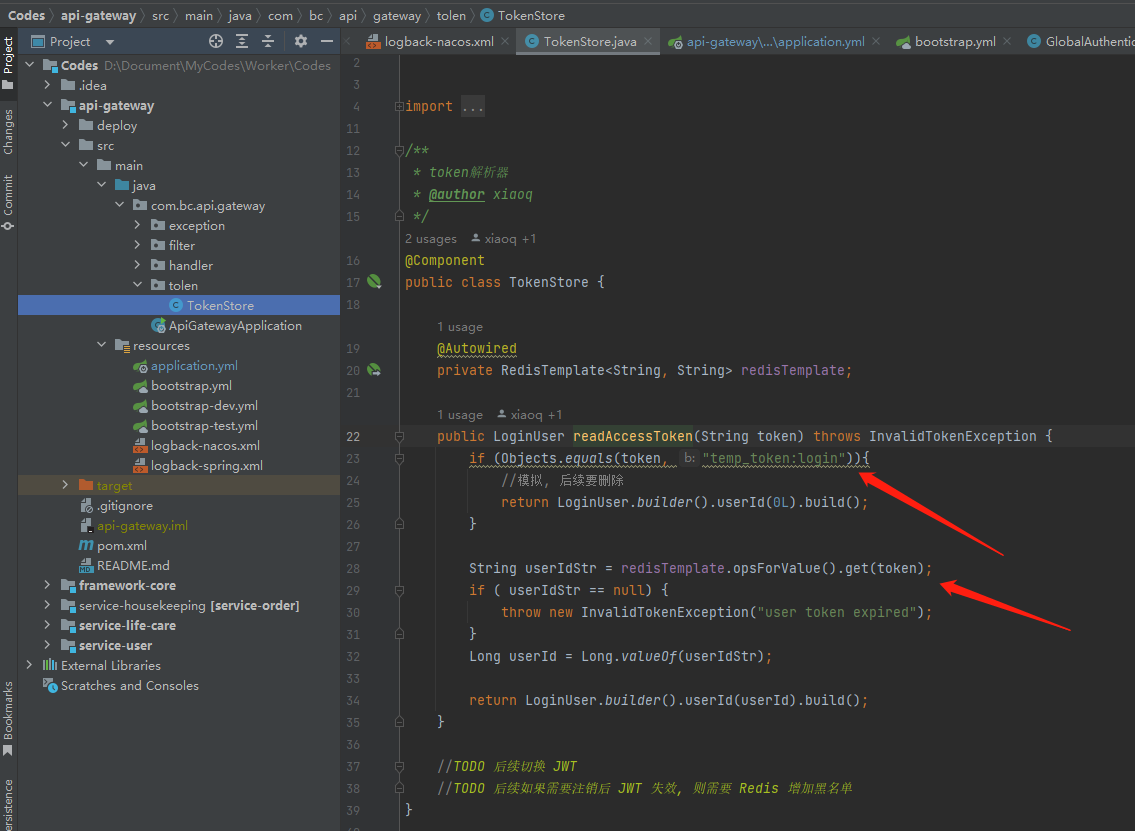Click api-gateway in the navigation breadcrumb
This screenshot has width=1135, height=831.
[x=98, y=15]
